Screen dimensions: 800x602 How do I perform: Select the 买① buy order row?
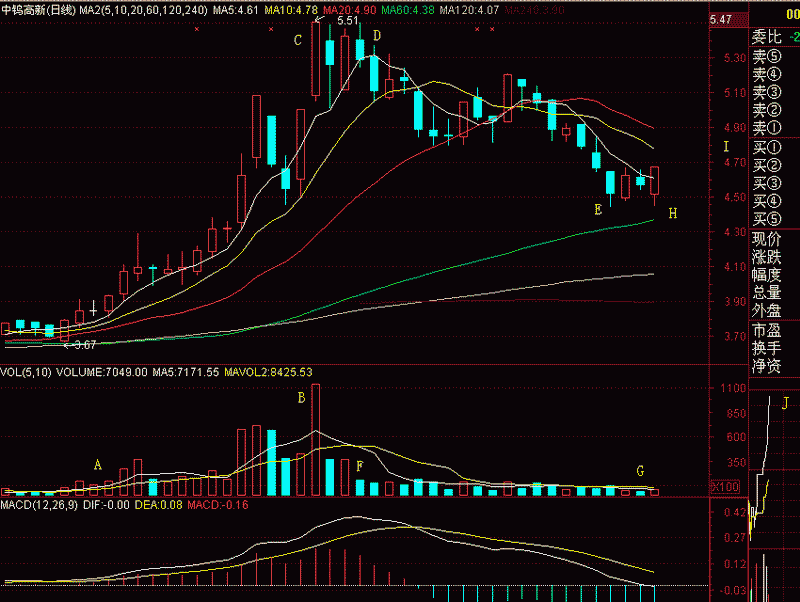[x=765, y=147]
